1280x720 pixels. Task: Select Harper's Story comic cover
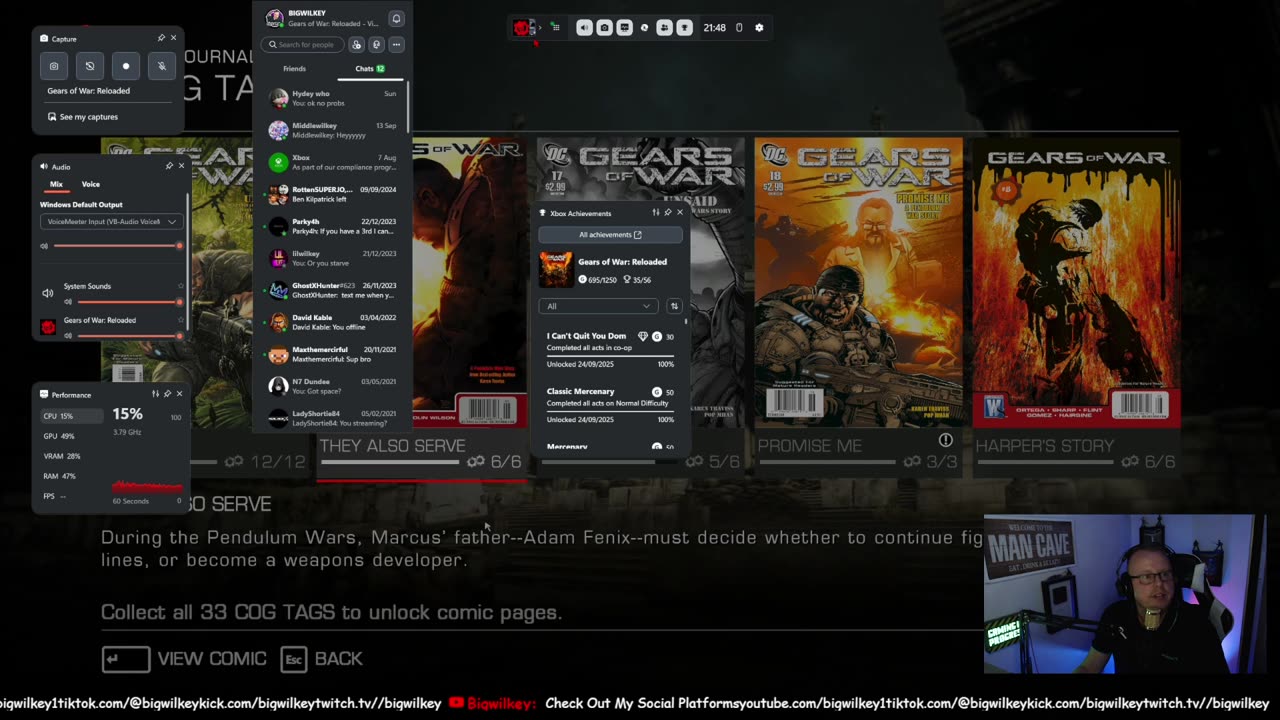(x=1076, y=283)
